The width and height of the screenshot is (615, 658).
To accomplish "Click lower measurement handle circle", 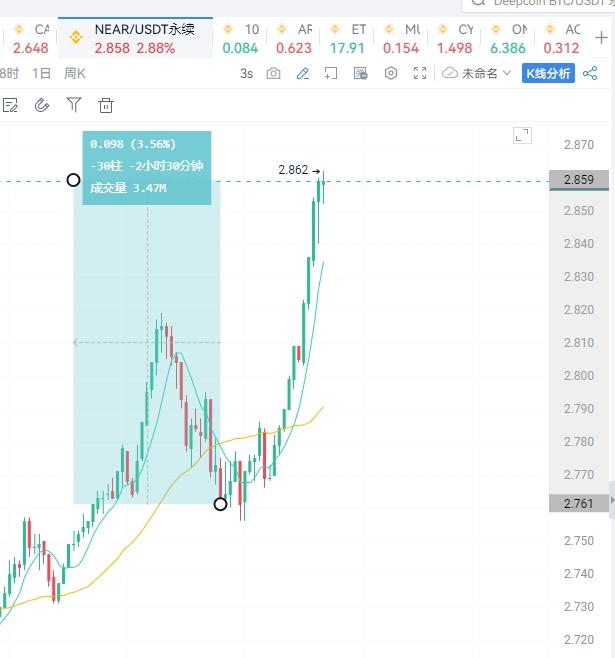I will pos(220,504).
